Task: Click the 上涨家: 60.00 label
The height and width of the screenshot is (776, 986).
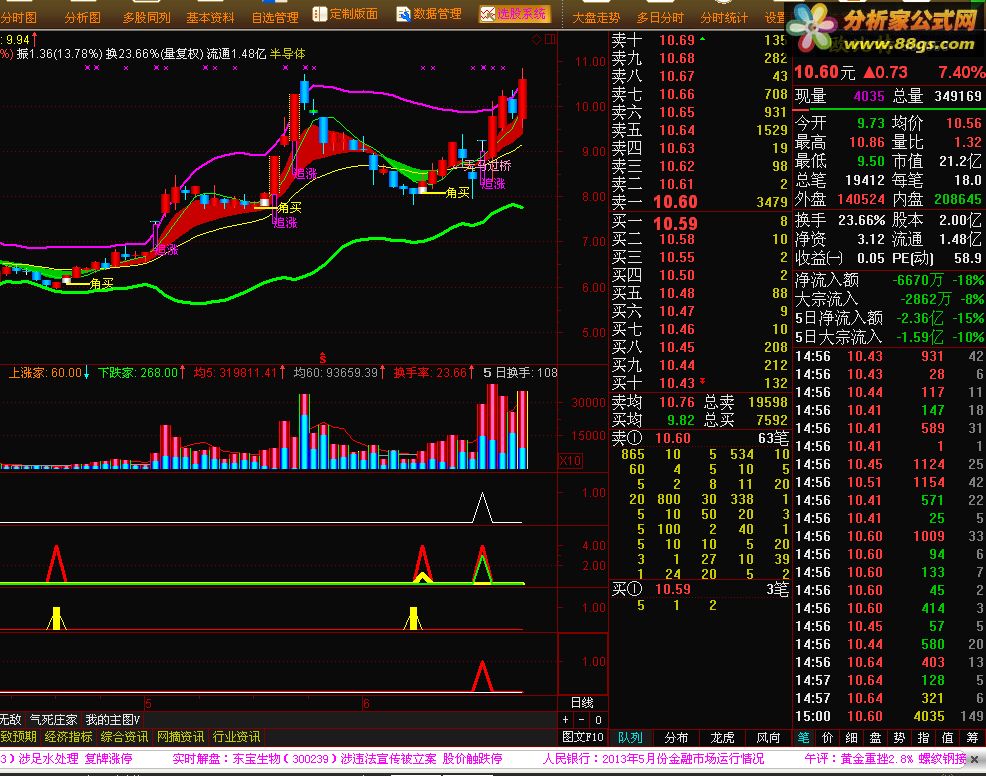Action: 48,373
